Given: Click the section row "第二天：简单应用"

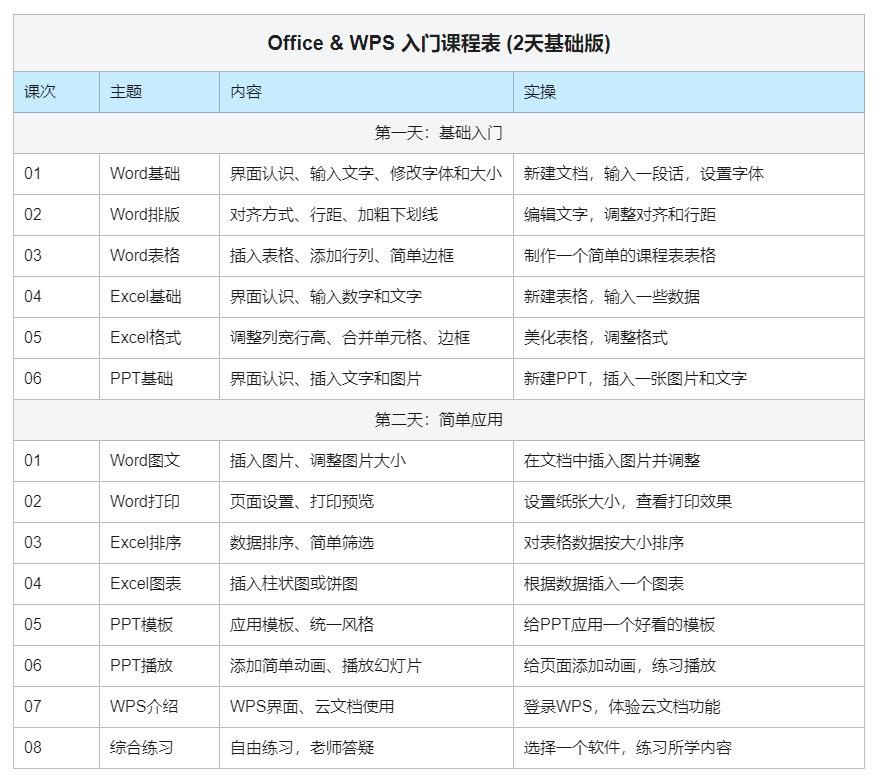Looking at the screenshot, I should coord(439,420).
